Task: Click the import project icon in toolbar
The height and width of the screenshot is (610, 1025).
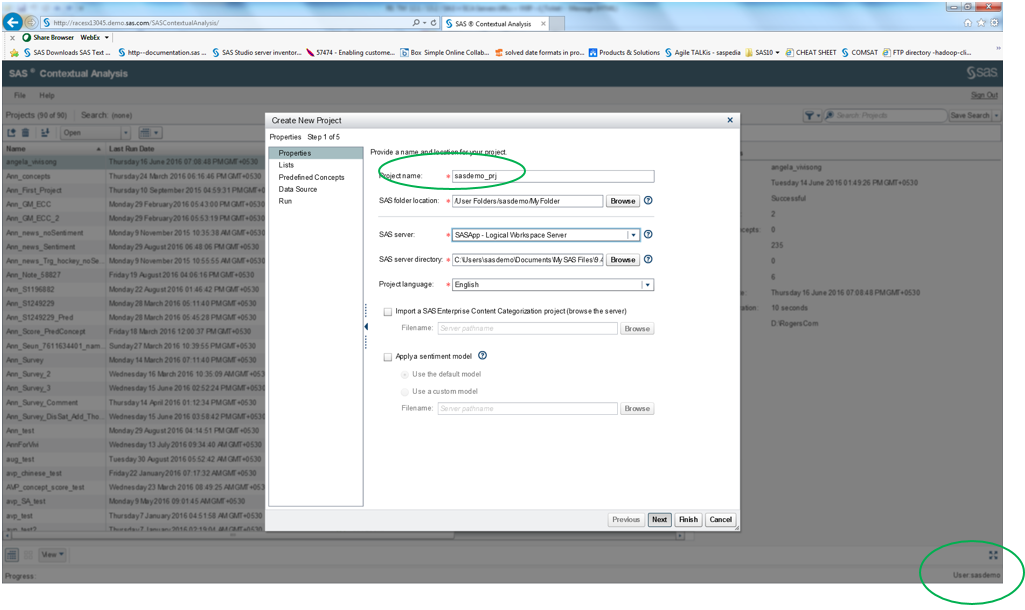Action: (x=45, y=133)
